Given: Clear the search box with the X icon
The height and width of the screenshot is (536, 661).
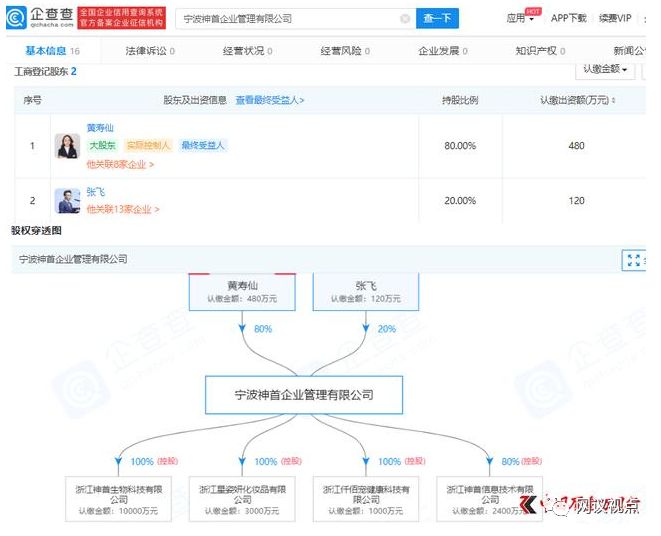Looking at the screenshot, I should coord(404,19).
